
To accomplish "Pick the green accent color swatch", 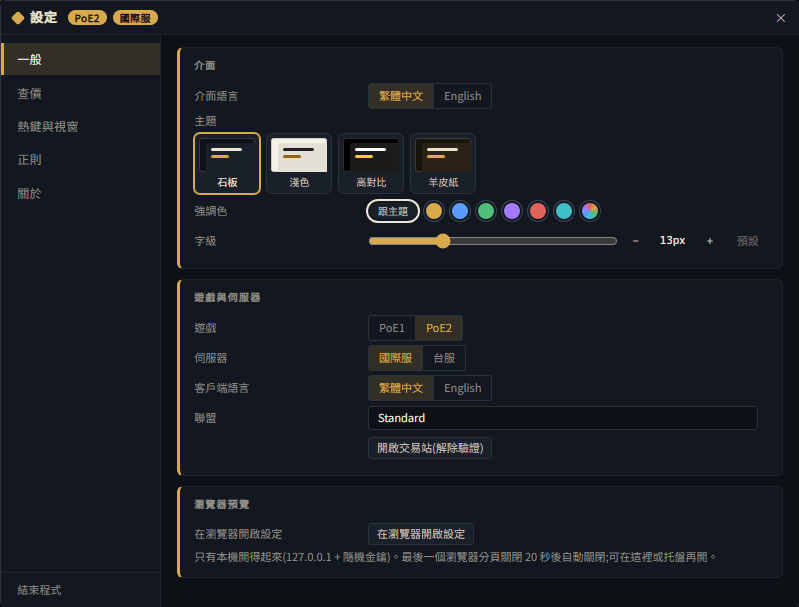I will (x=486, y=211).
